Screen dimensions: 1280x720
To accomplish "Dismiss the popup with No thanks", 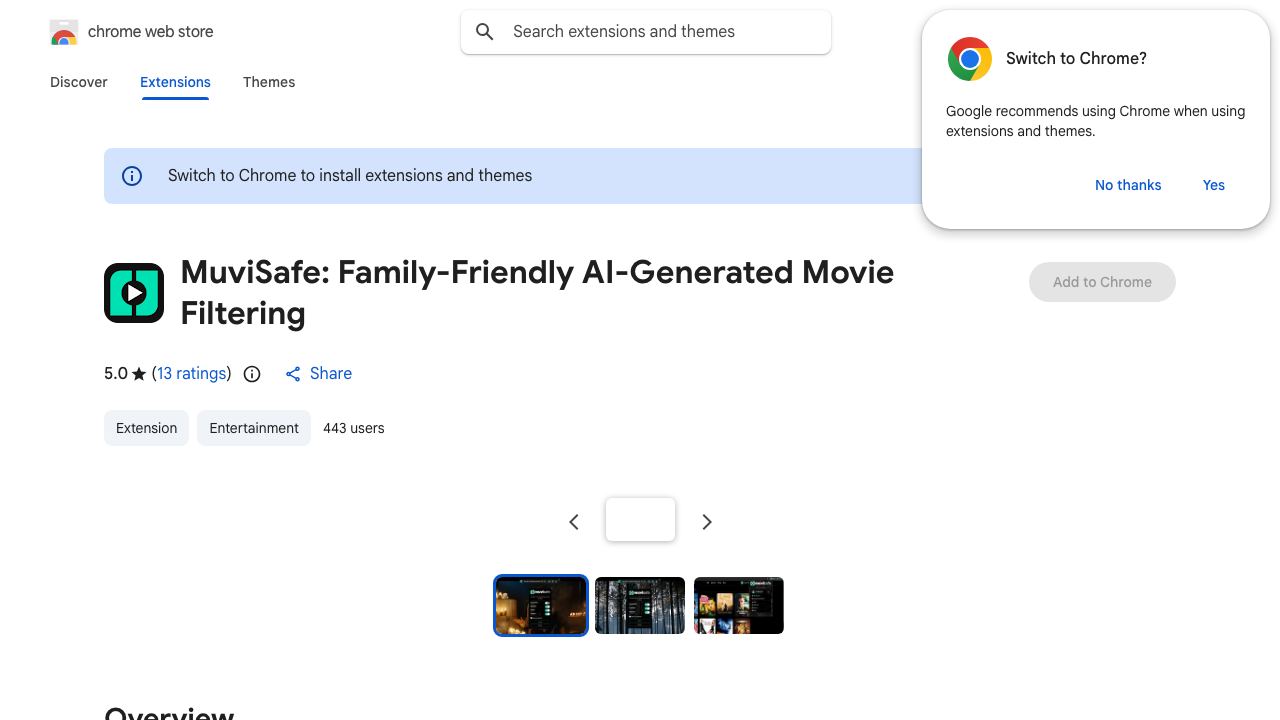I will pos(1128,185).
